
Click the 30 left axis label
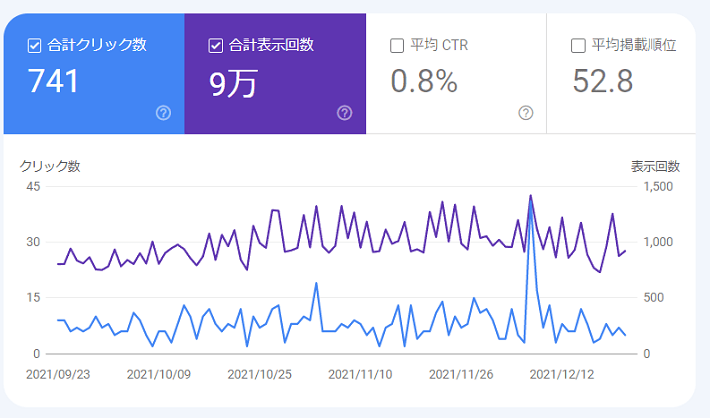coord(33,242)
